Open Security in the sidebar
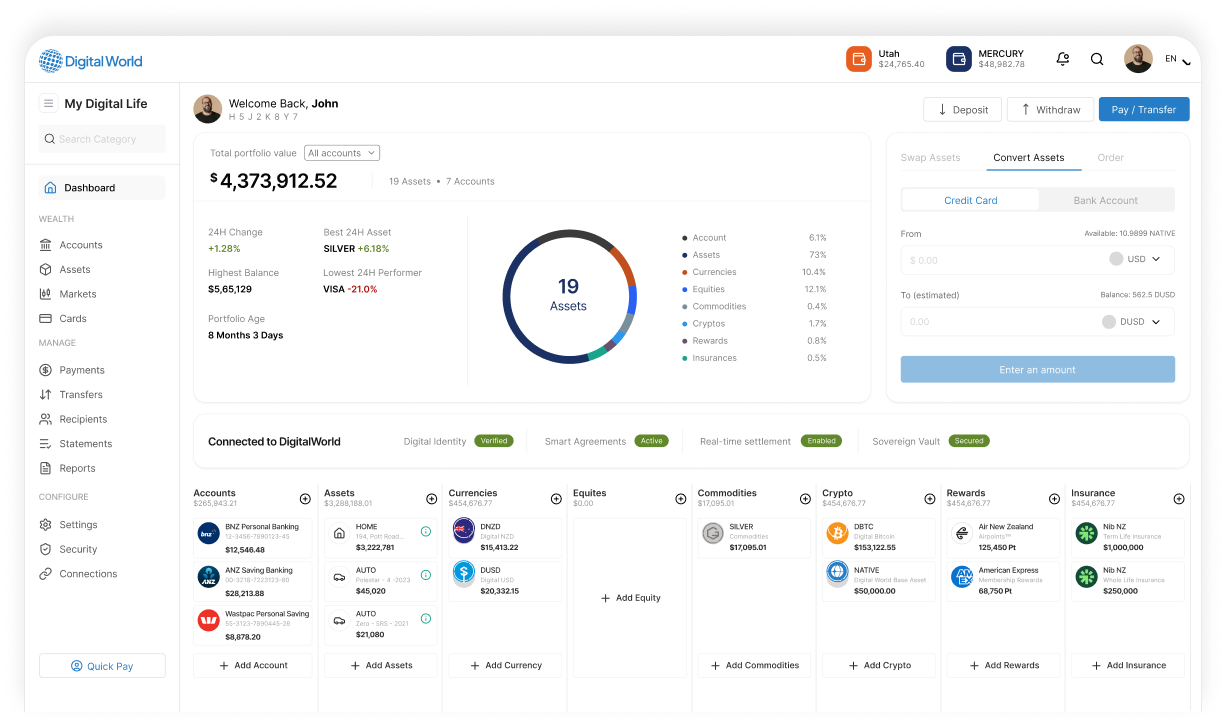Screen dimensions: 1226x725 (x=68, y=549)
